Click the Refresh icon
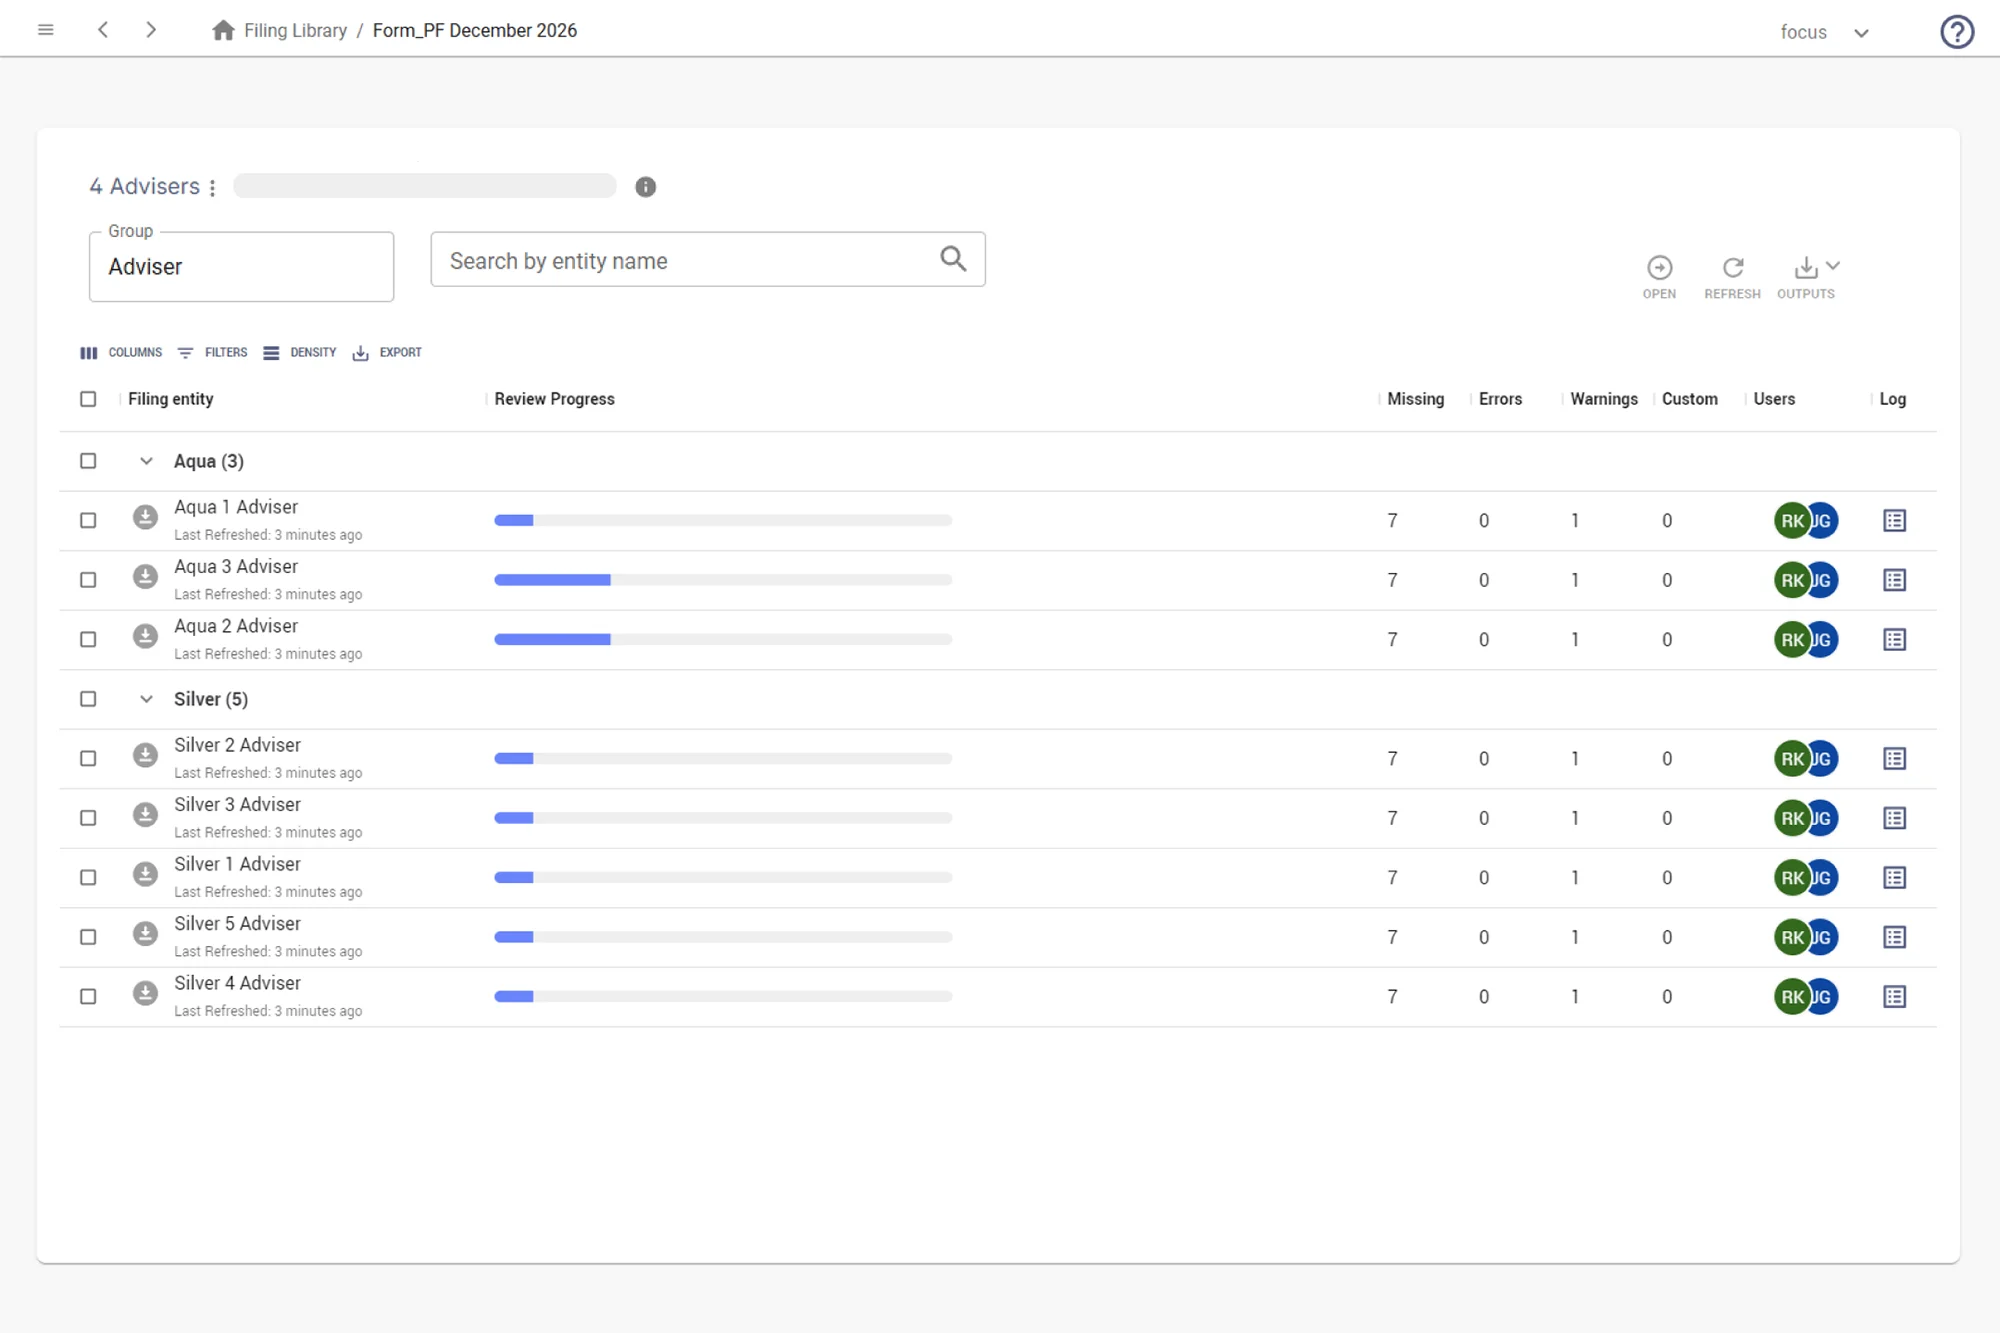 [x=1732, y=268]
